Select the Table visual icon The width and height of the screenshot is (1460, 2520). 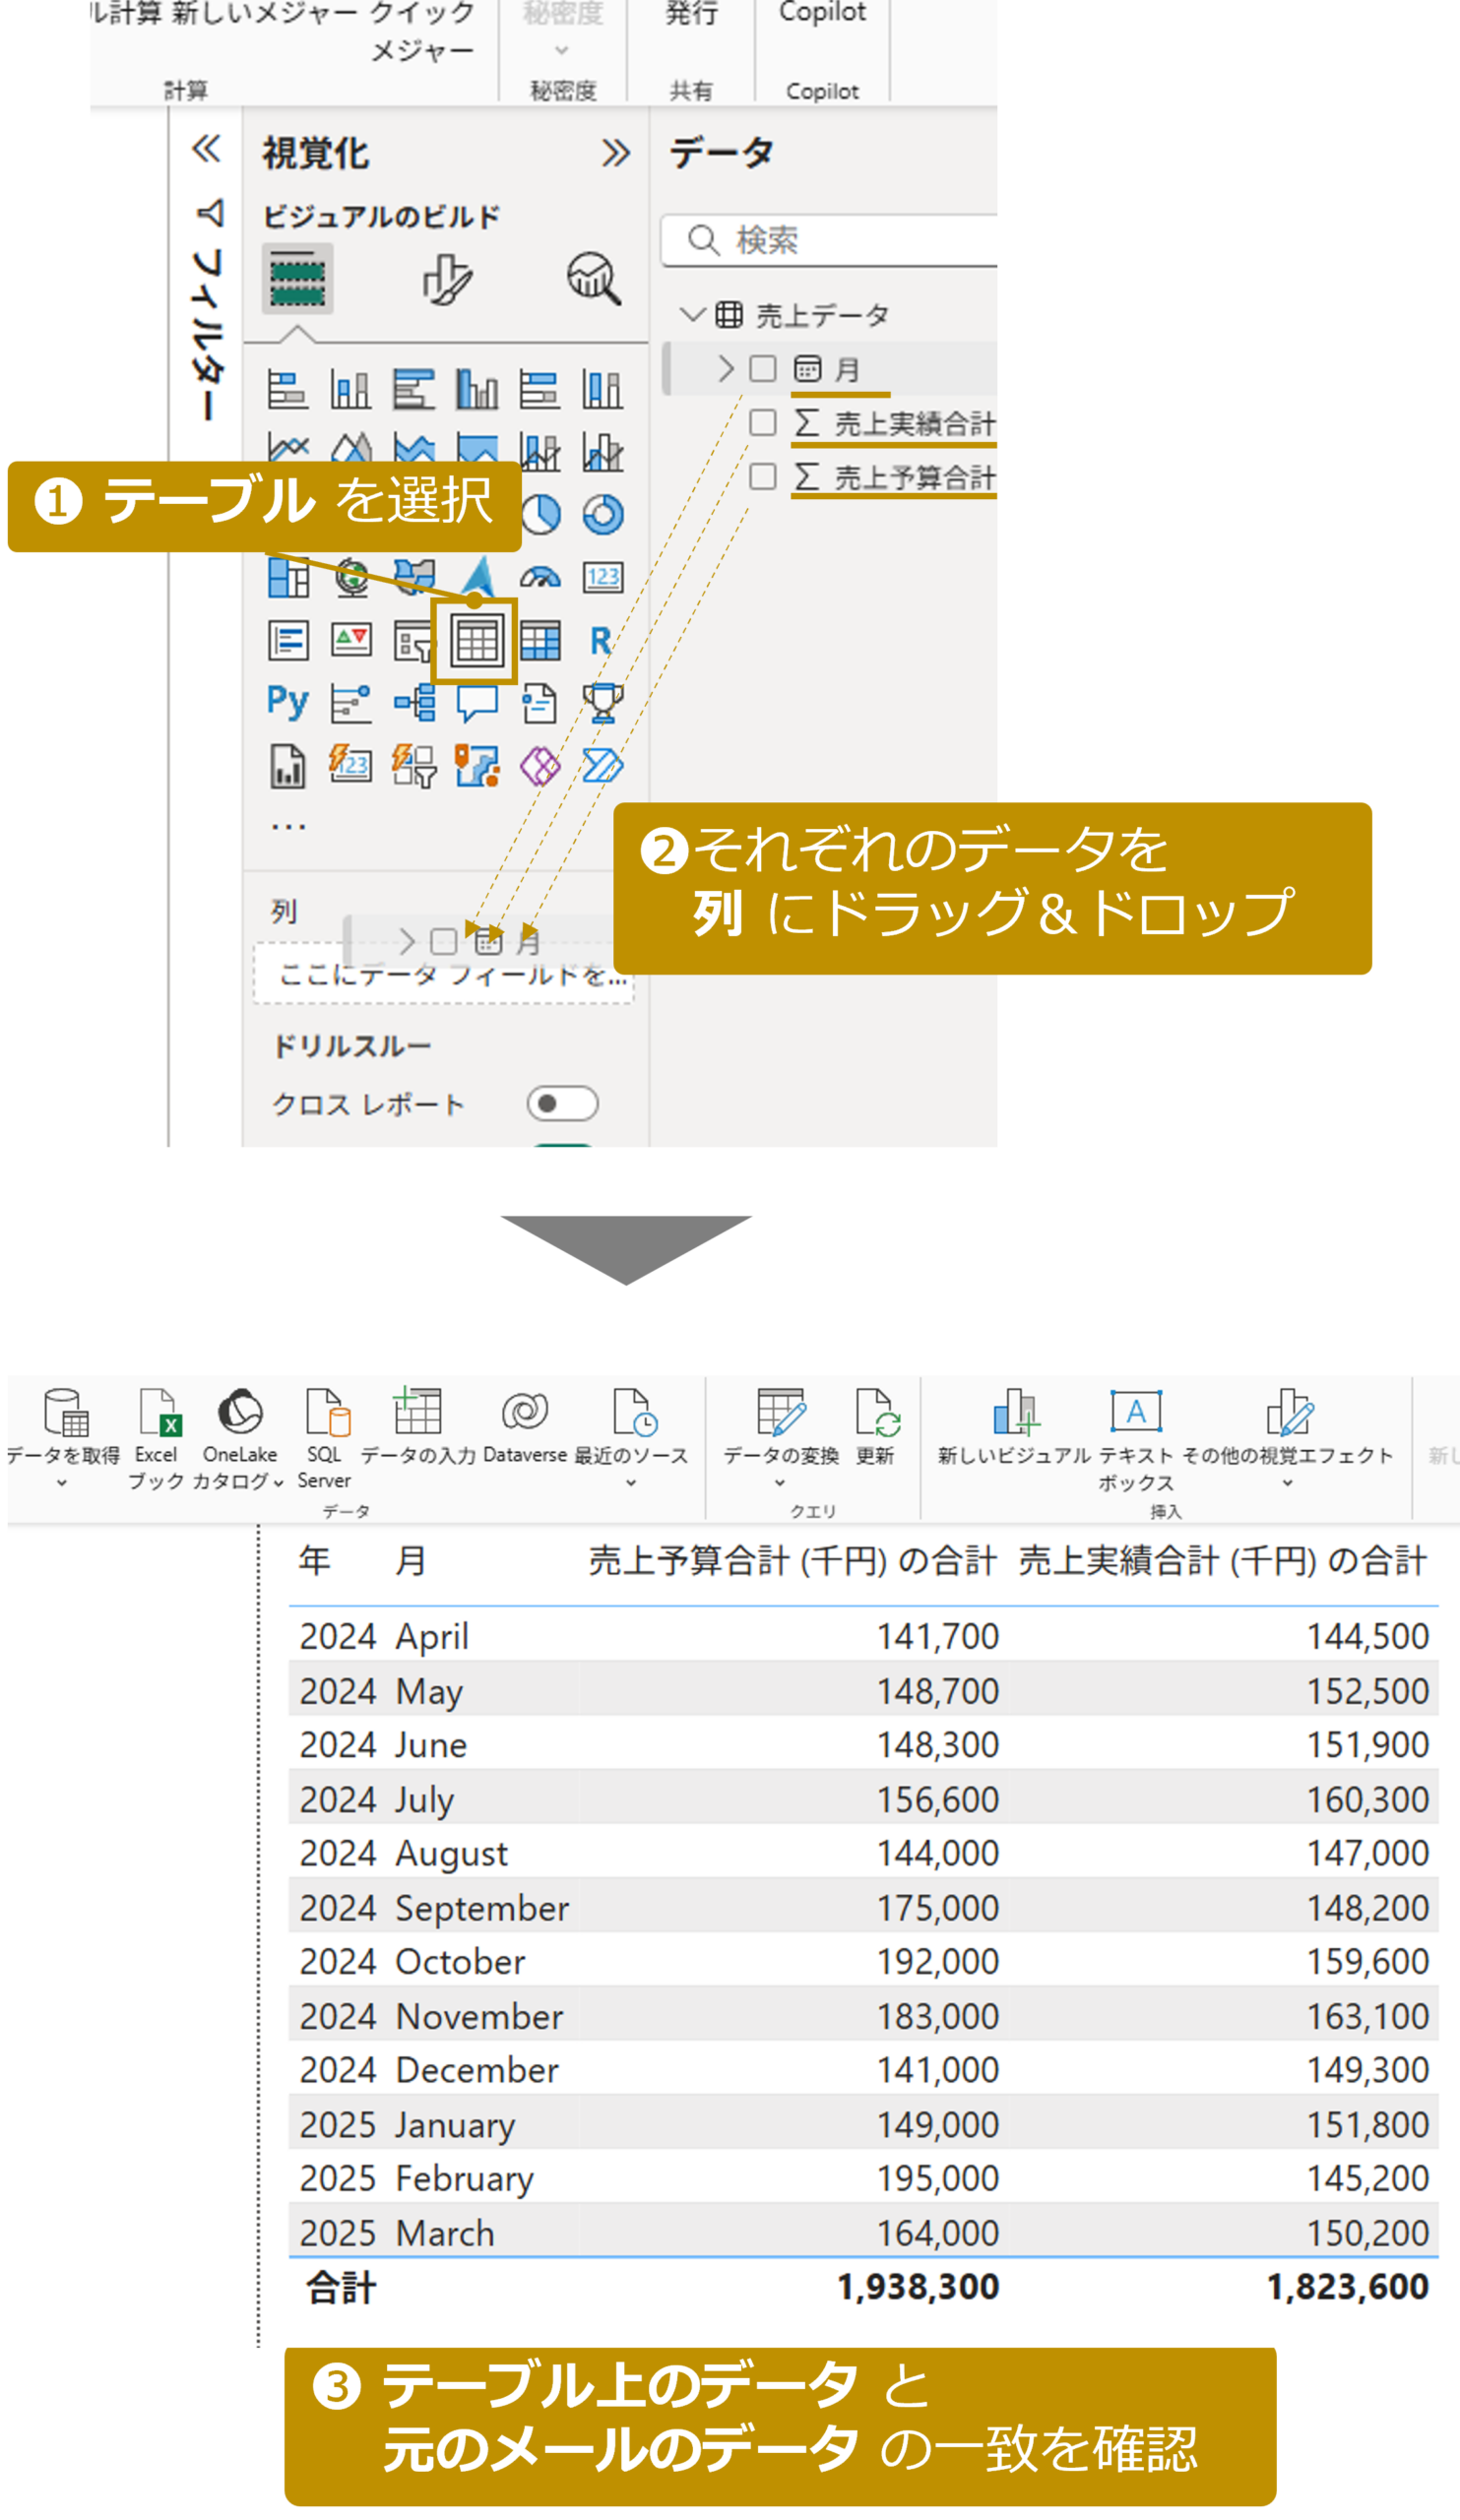click(x=476, y=641)
